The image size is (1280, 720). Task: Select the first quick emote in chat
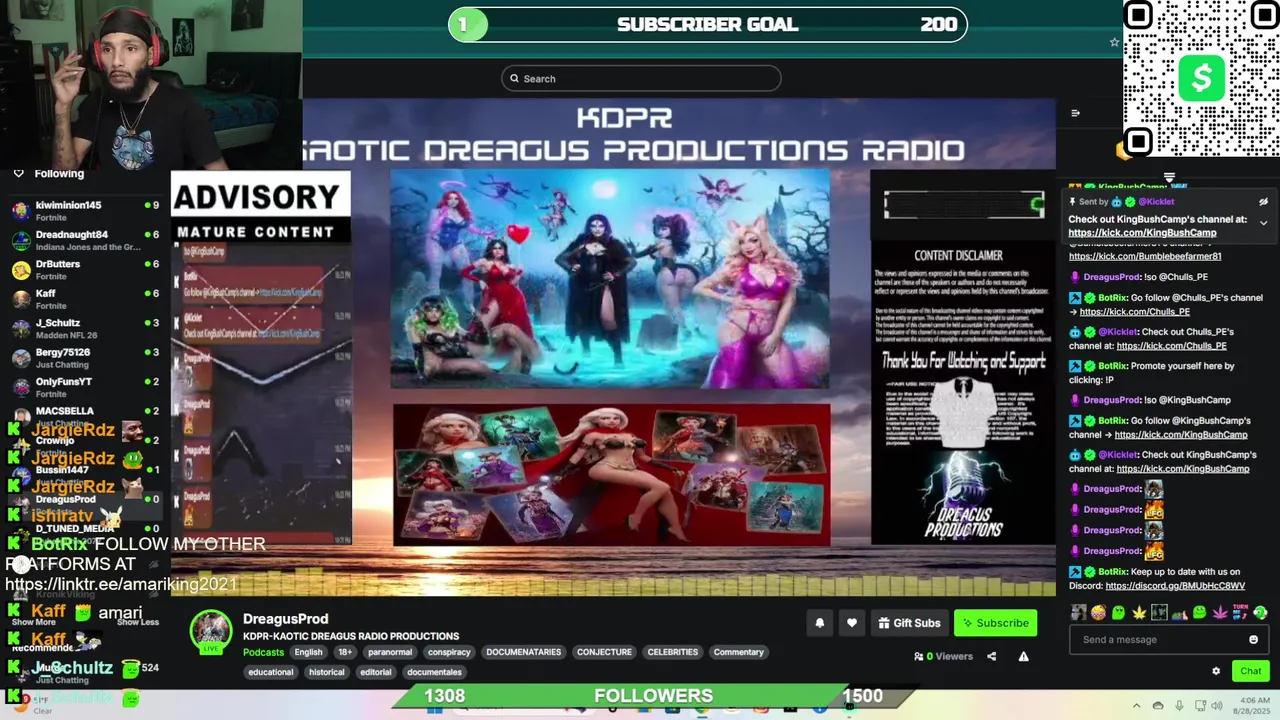tap(1078, 612)
